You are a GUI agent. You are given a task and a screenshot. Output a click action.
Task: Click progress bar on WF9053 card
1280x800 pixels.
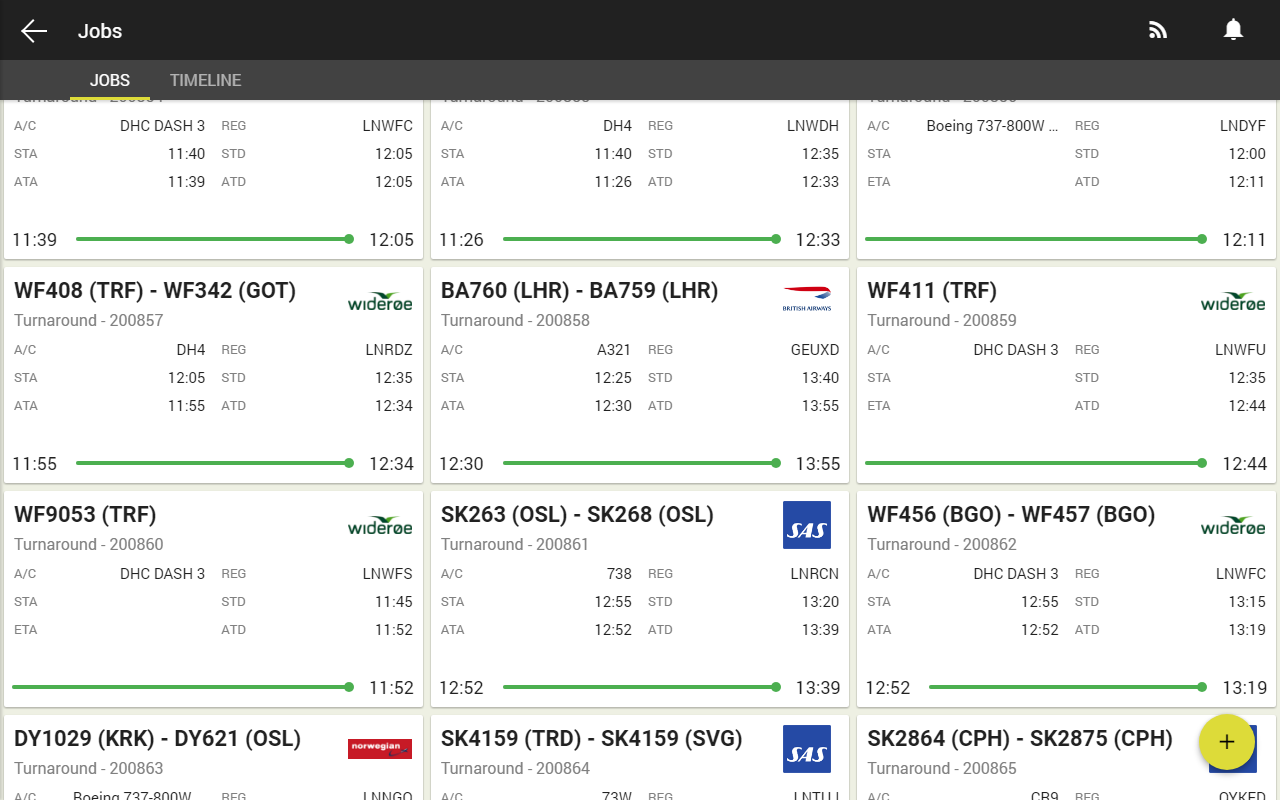(182, 687)
